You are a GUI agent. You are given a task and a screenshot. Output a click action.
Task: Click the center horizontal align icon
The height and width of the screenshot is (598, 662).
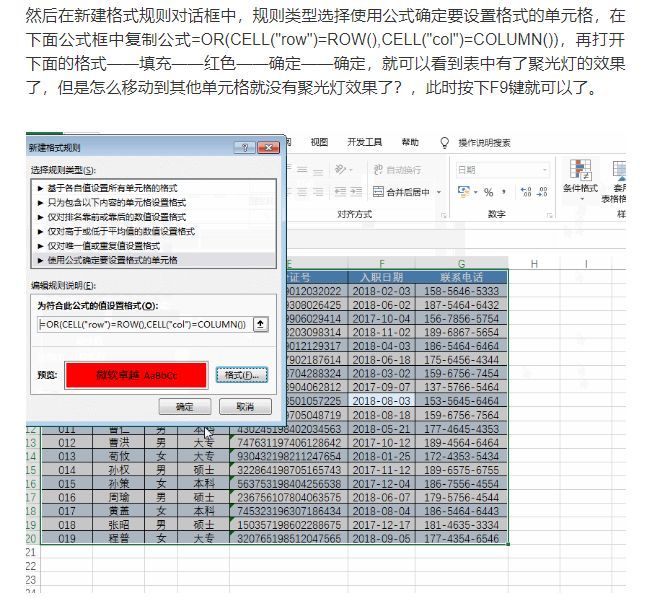click(x=302, y=192)
